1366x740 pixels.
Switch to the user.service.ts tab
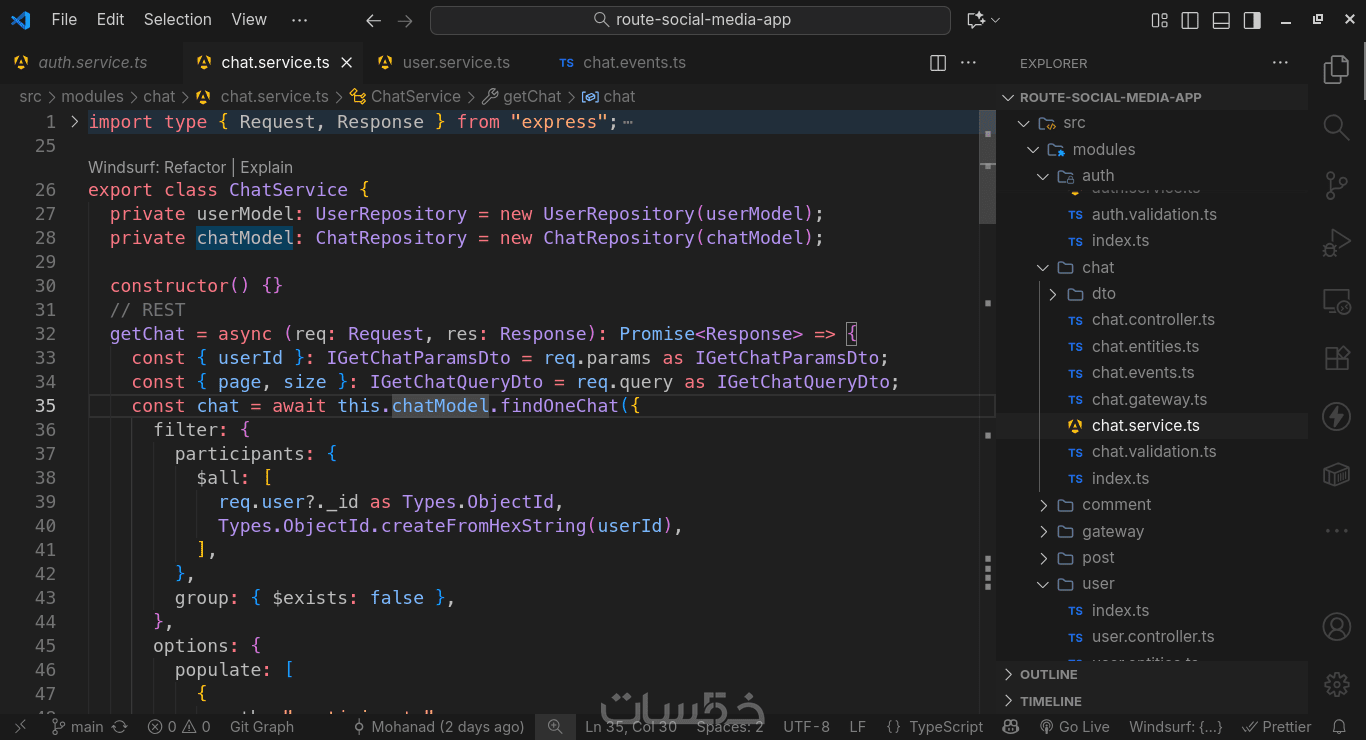tap(456, 63)
